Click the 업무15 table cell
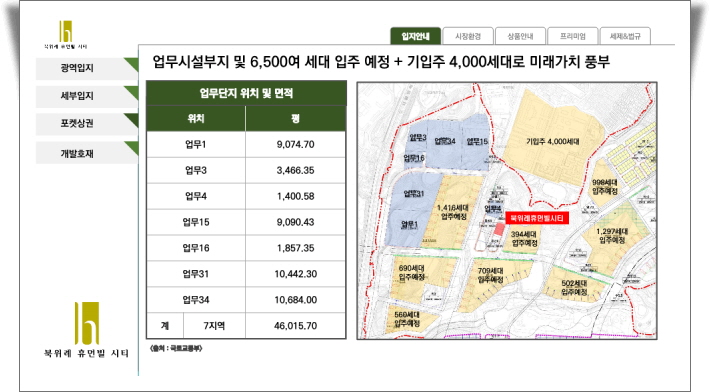This screenshot has width=710, height=392. pos(196,222)
